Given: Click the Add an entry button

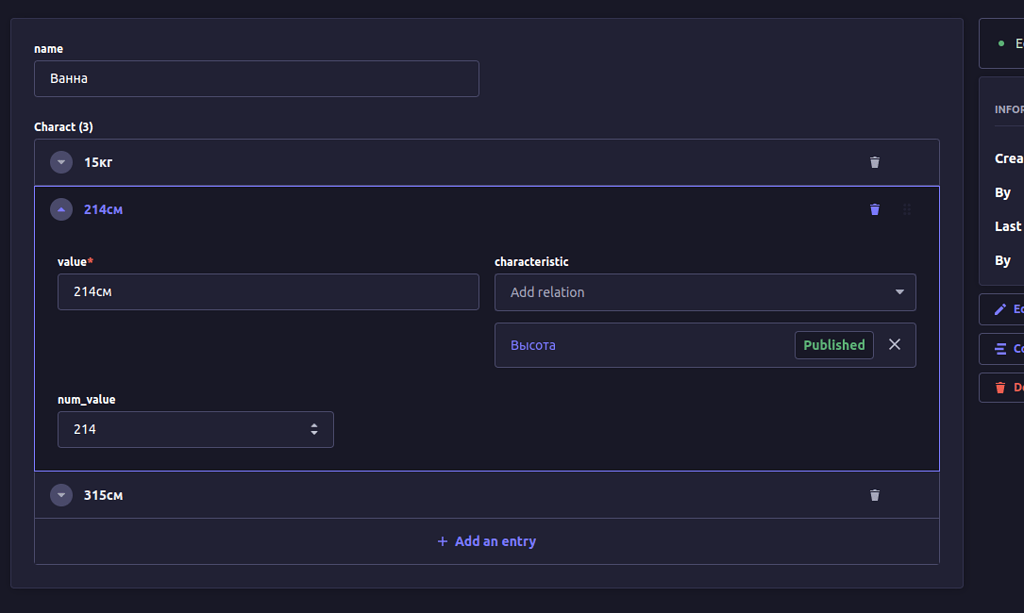Looking at the screenshot, I should coord(486,540).
